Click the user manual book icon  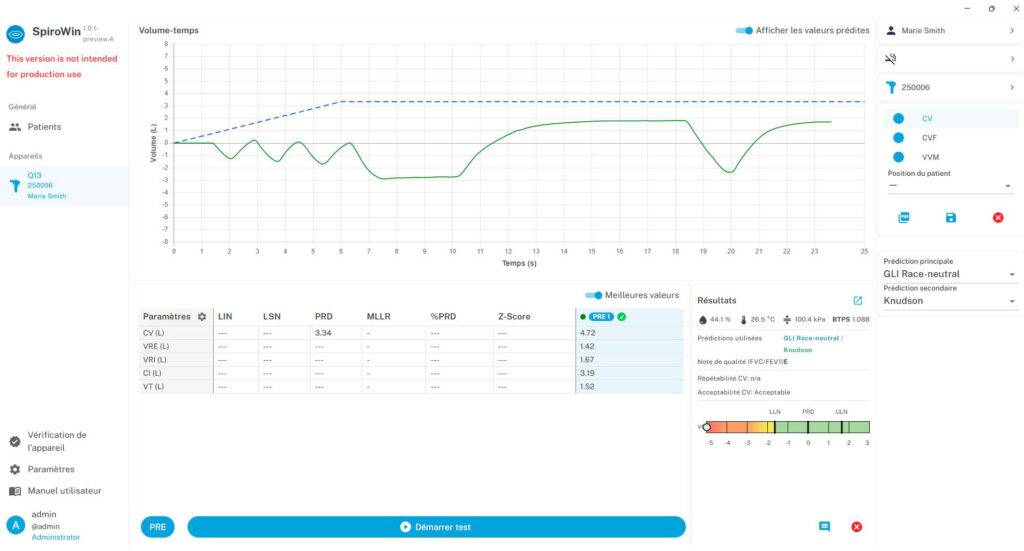click(15, 491)
